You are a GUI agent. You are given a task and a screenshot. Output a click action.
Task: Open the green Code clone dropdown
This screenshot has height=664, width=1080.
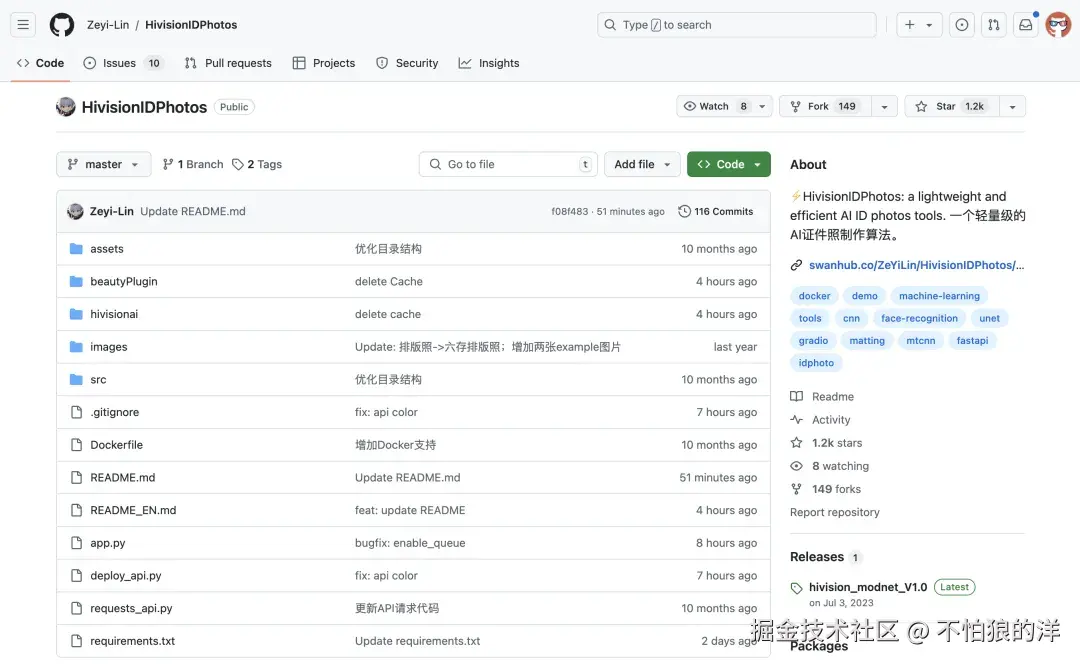click(x=729, y=164)
